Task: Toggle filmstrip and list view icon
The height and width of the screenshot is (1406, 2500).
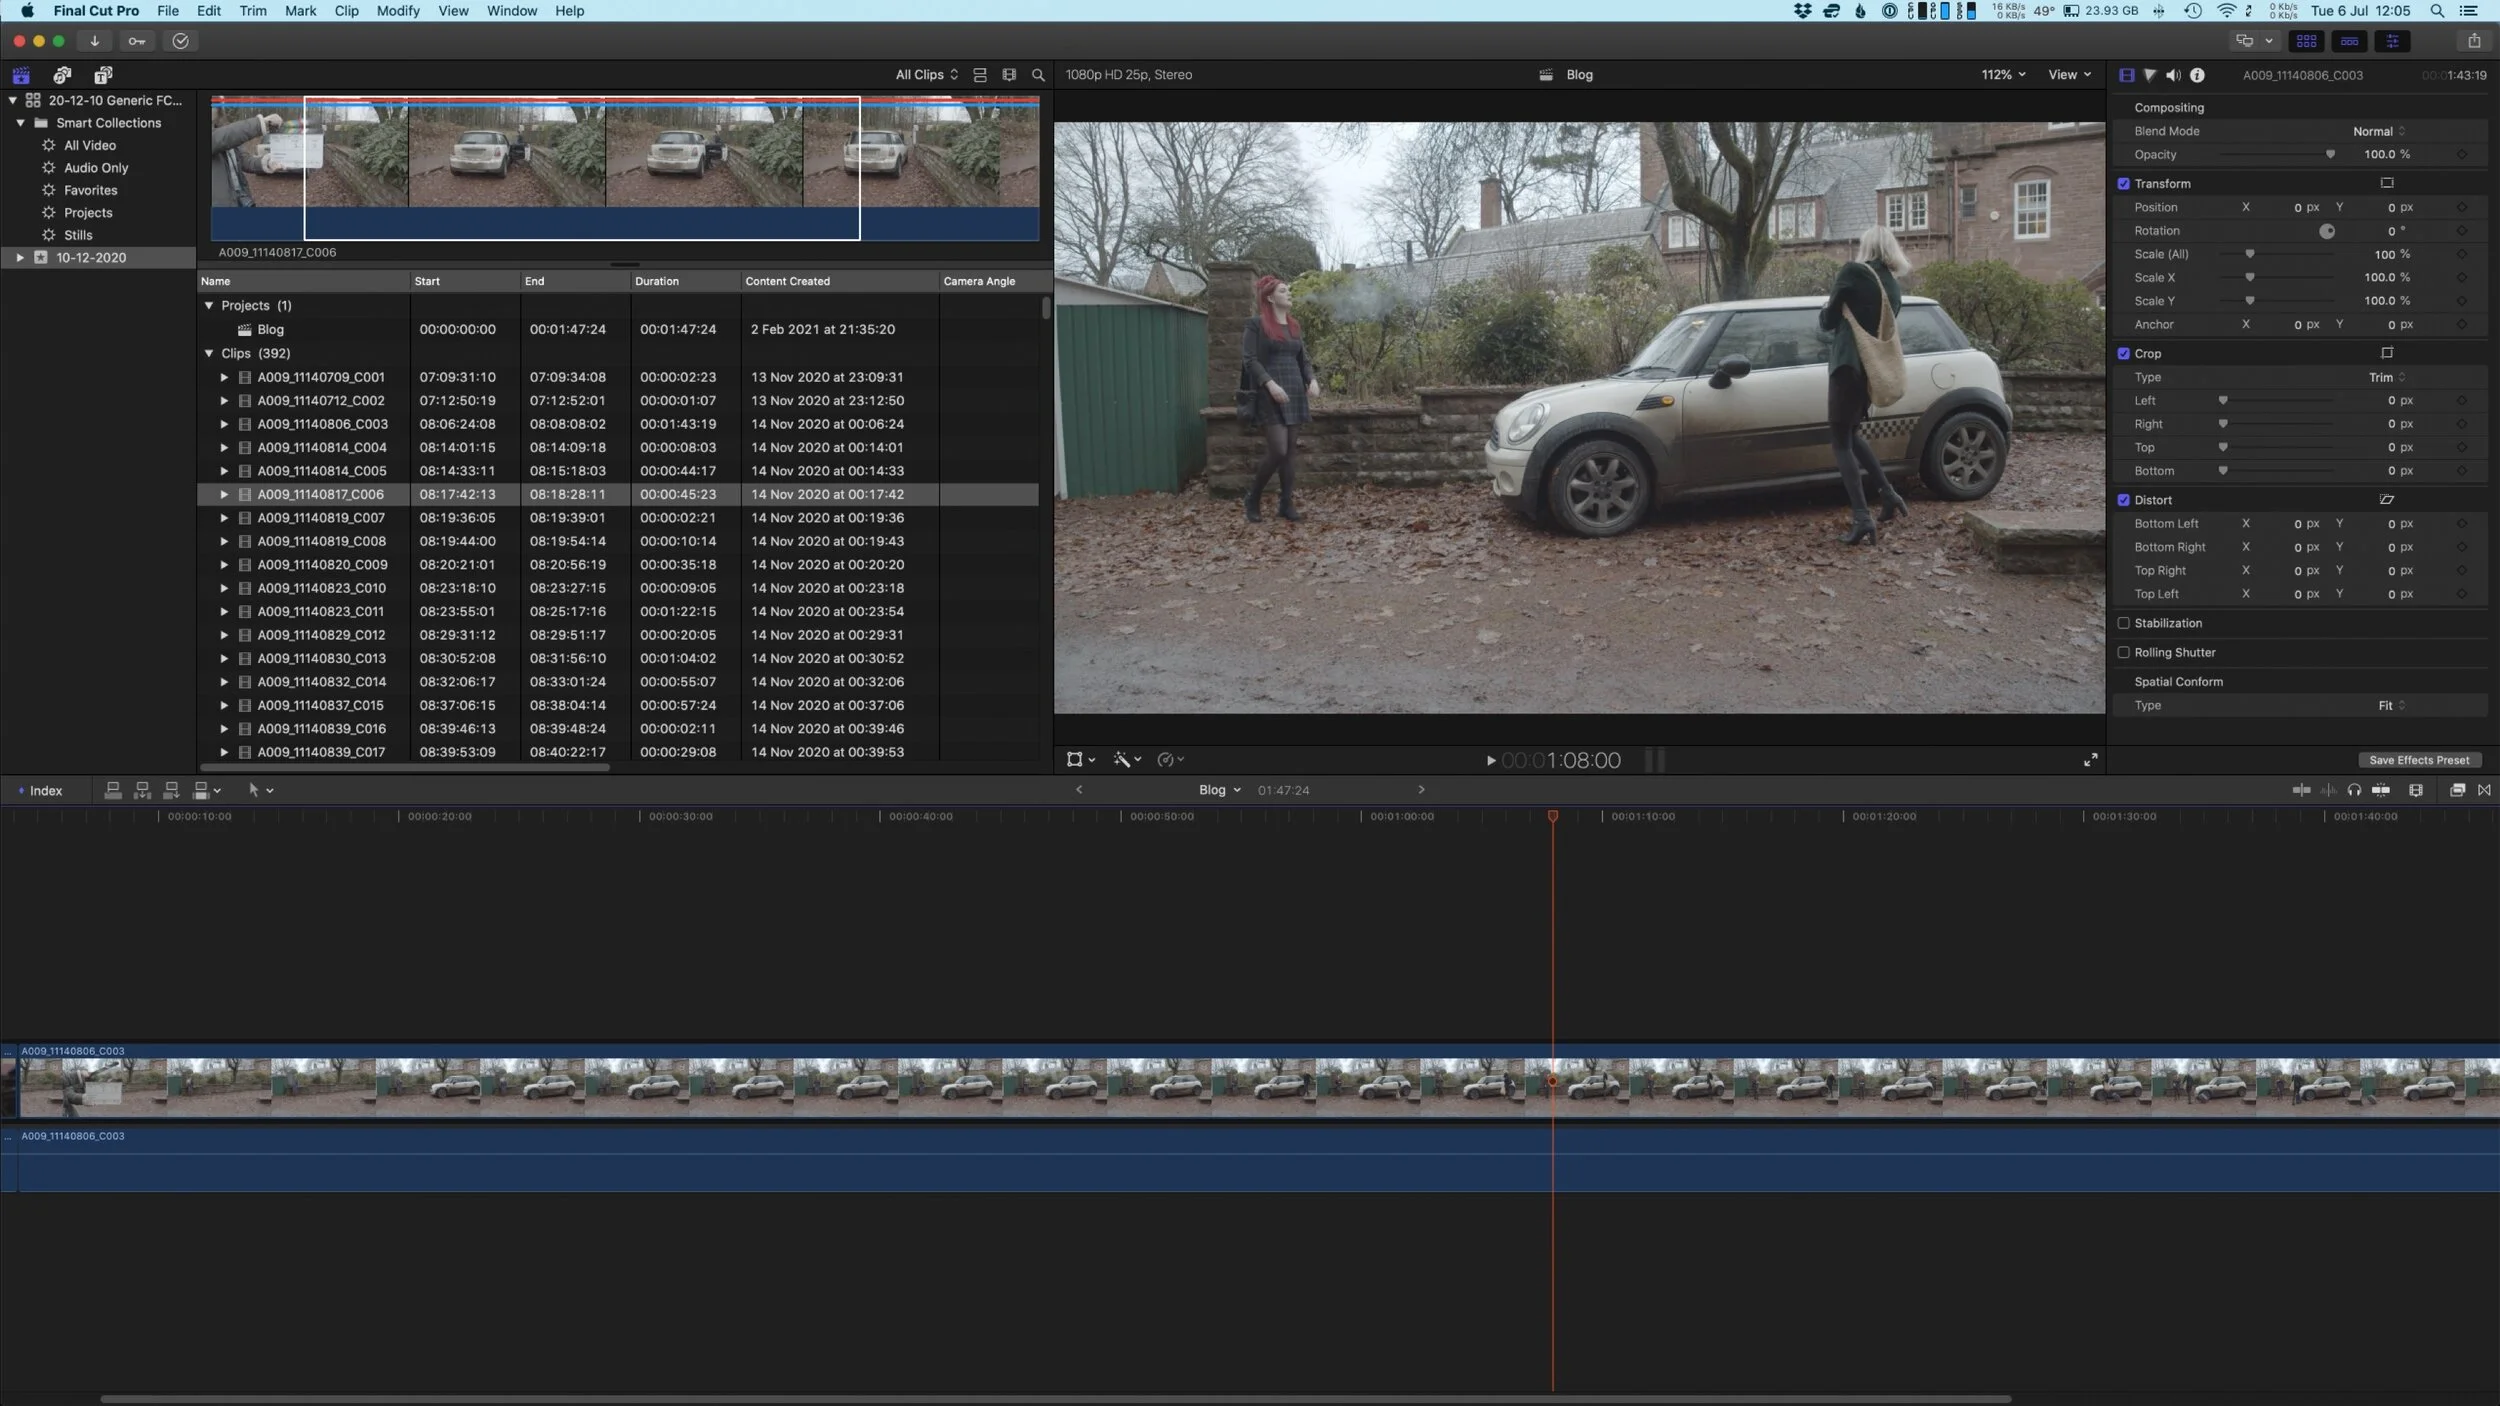Action: tap(980, 75)
